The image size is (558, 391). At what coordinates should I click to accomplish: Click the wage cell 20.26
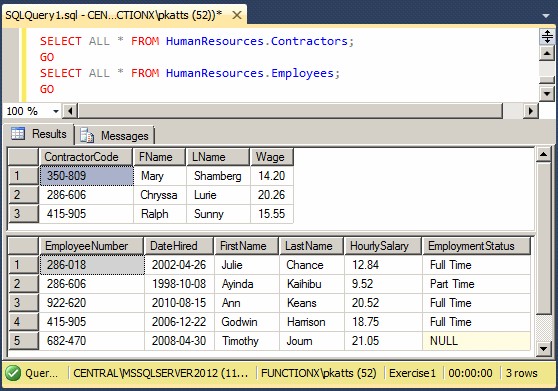pyautogui.click(x=272, y=195)
